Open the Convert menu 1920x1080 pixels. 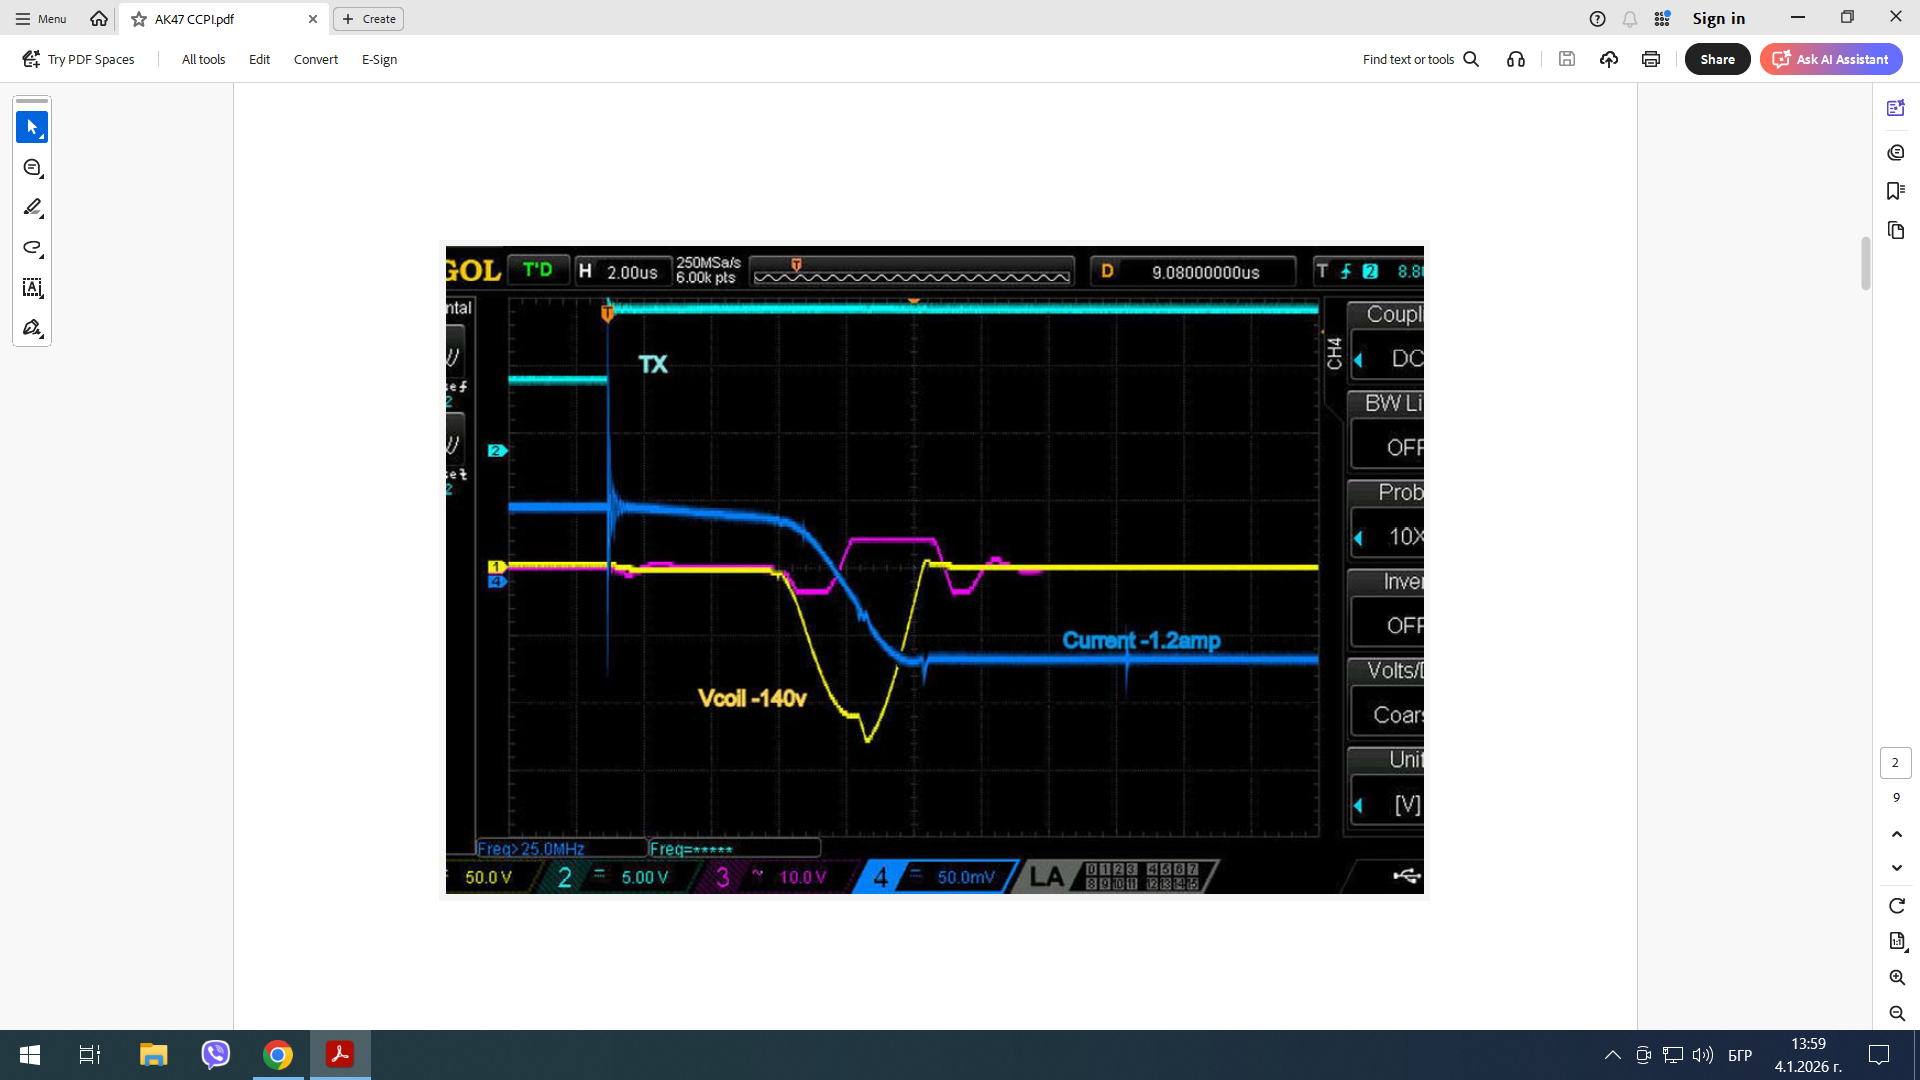pos(316,59)
